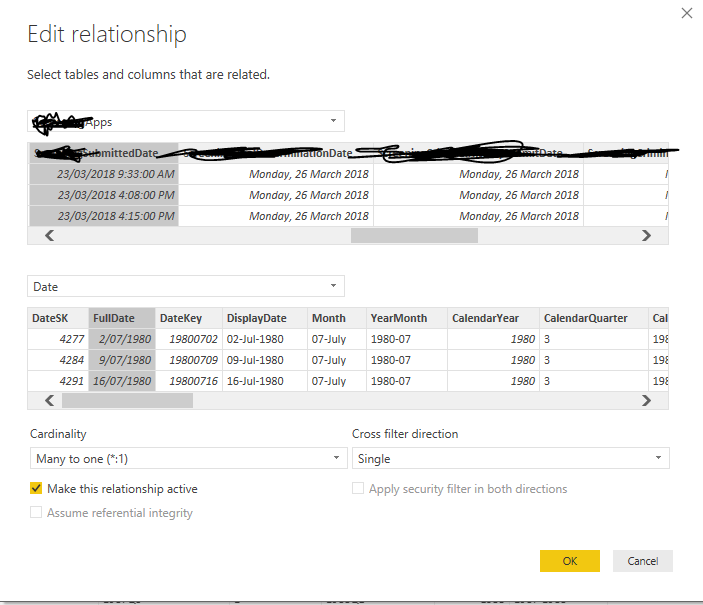Click the top table horizontal scrollbar thumb

(x=414, y=235)
